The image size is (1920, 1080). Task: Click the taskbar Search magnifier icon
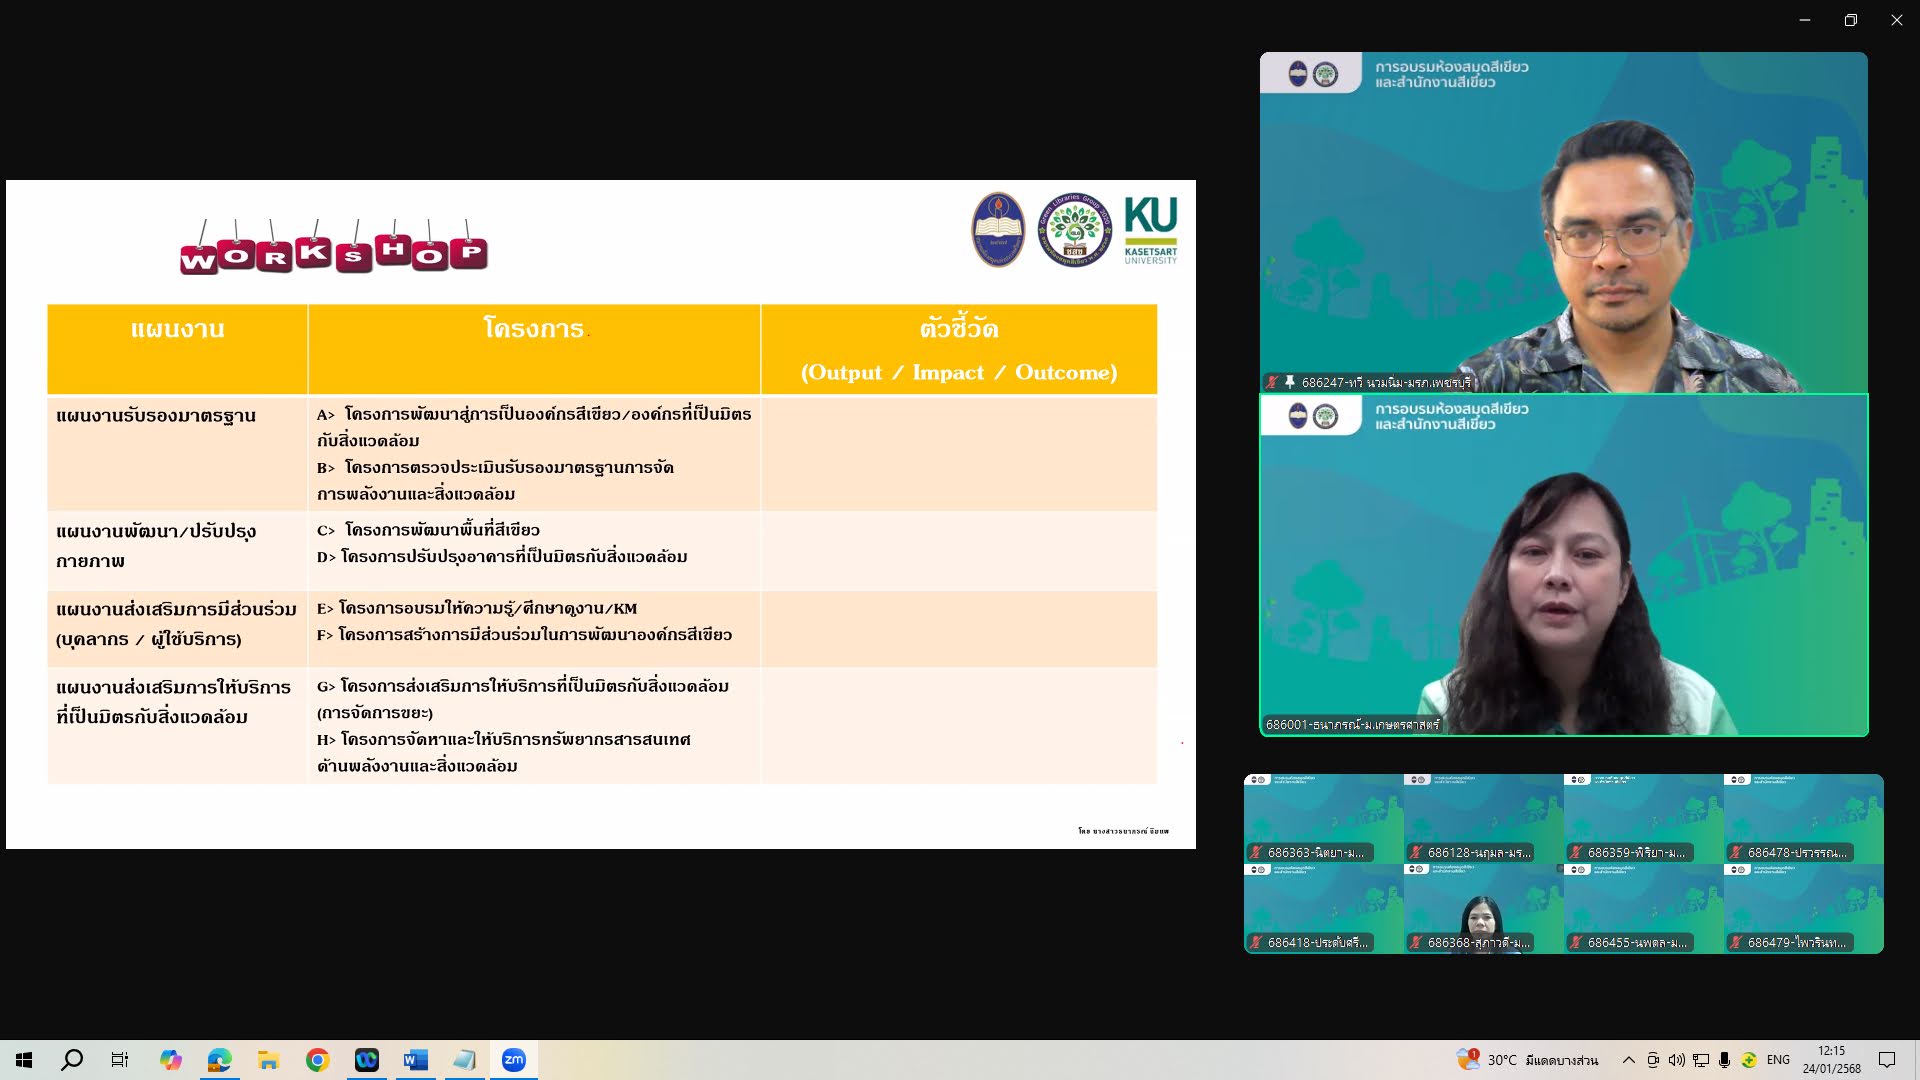pyautogui.click(x=72, y=1060)
